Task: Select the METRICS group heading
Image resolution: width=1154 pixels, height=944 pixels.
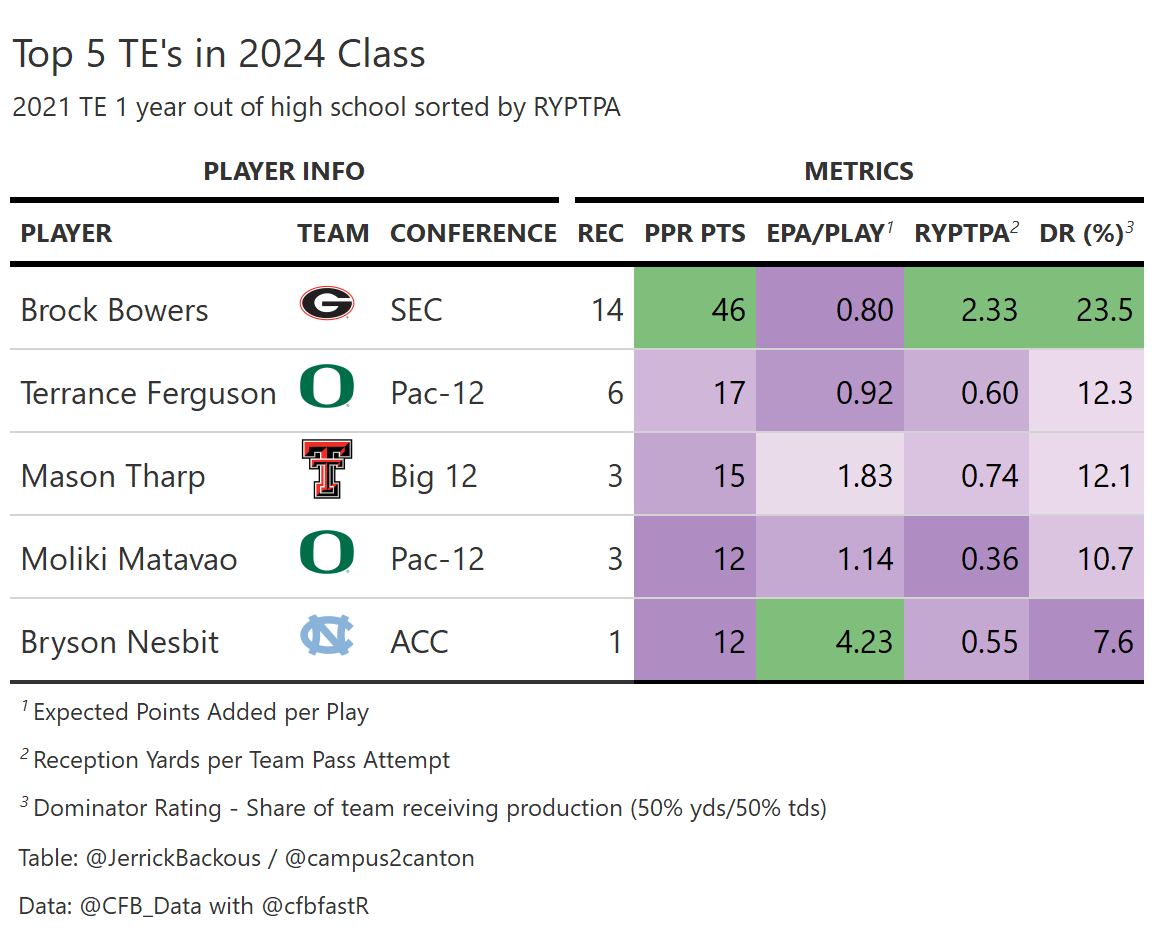Action: click(859, 172)
